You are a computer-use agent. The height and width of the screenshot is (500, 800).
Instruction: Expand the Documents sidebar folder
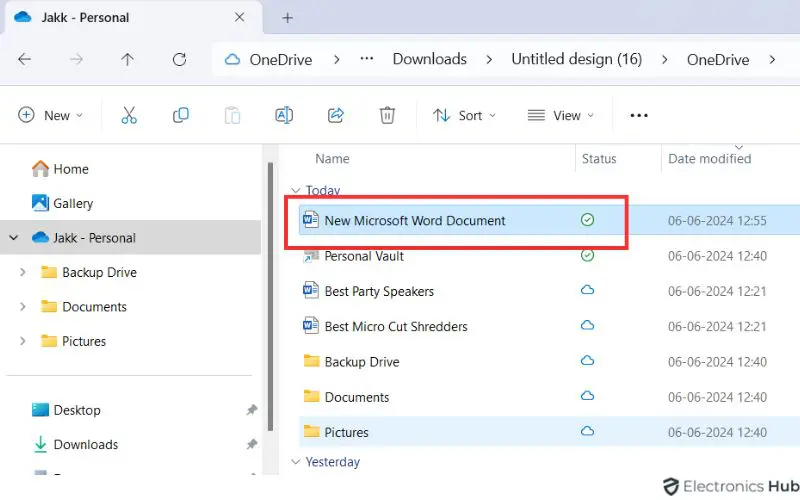click(22, 307)
